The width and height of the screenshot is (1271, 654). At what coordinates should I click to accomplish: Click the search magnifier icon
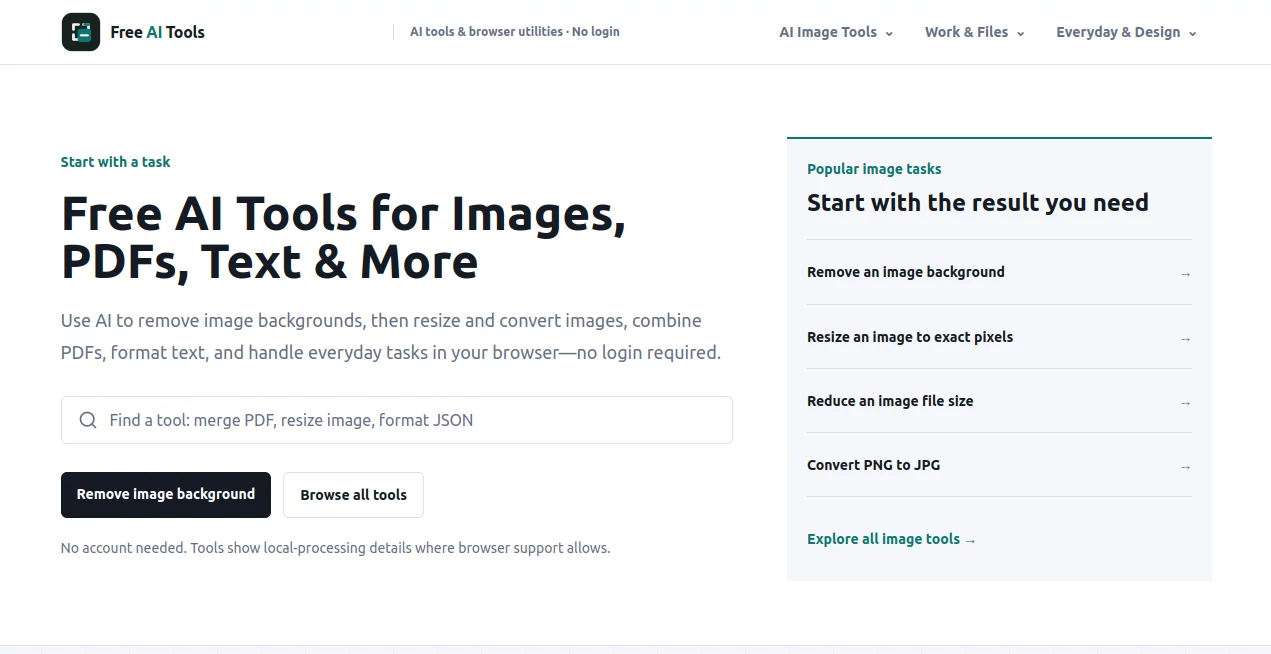[88, 420]
